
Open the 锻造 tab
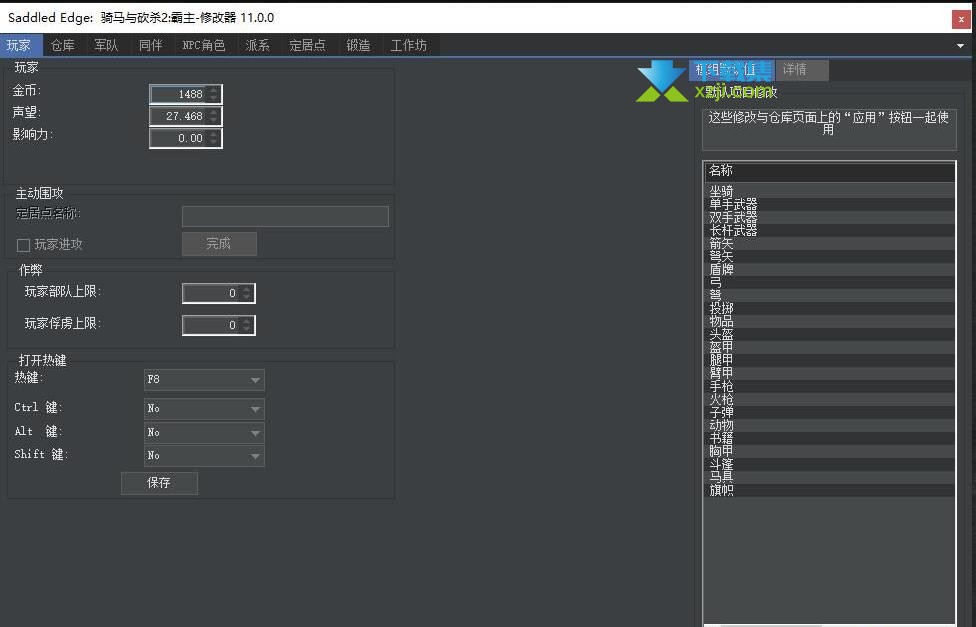pyautogui.click(x=358, y=45)
